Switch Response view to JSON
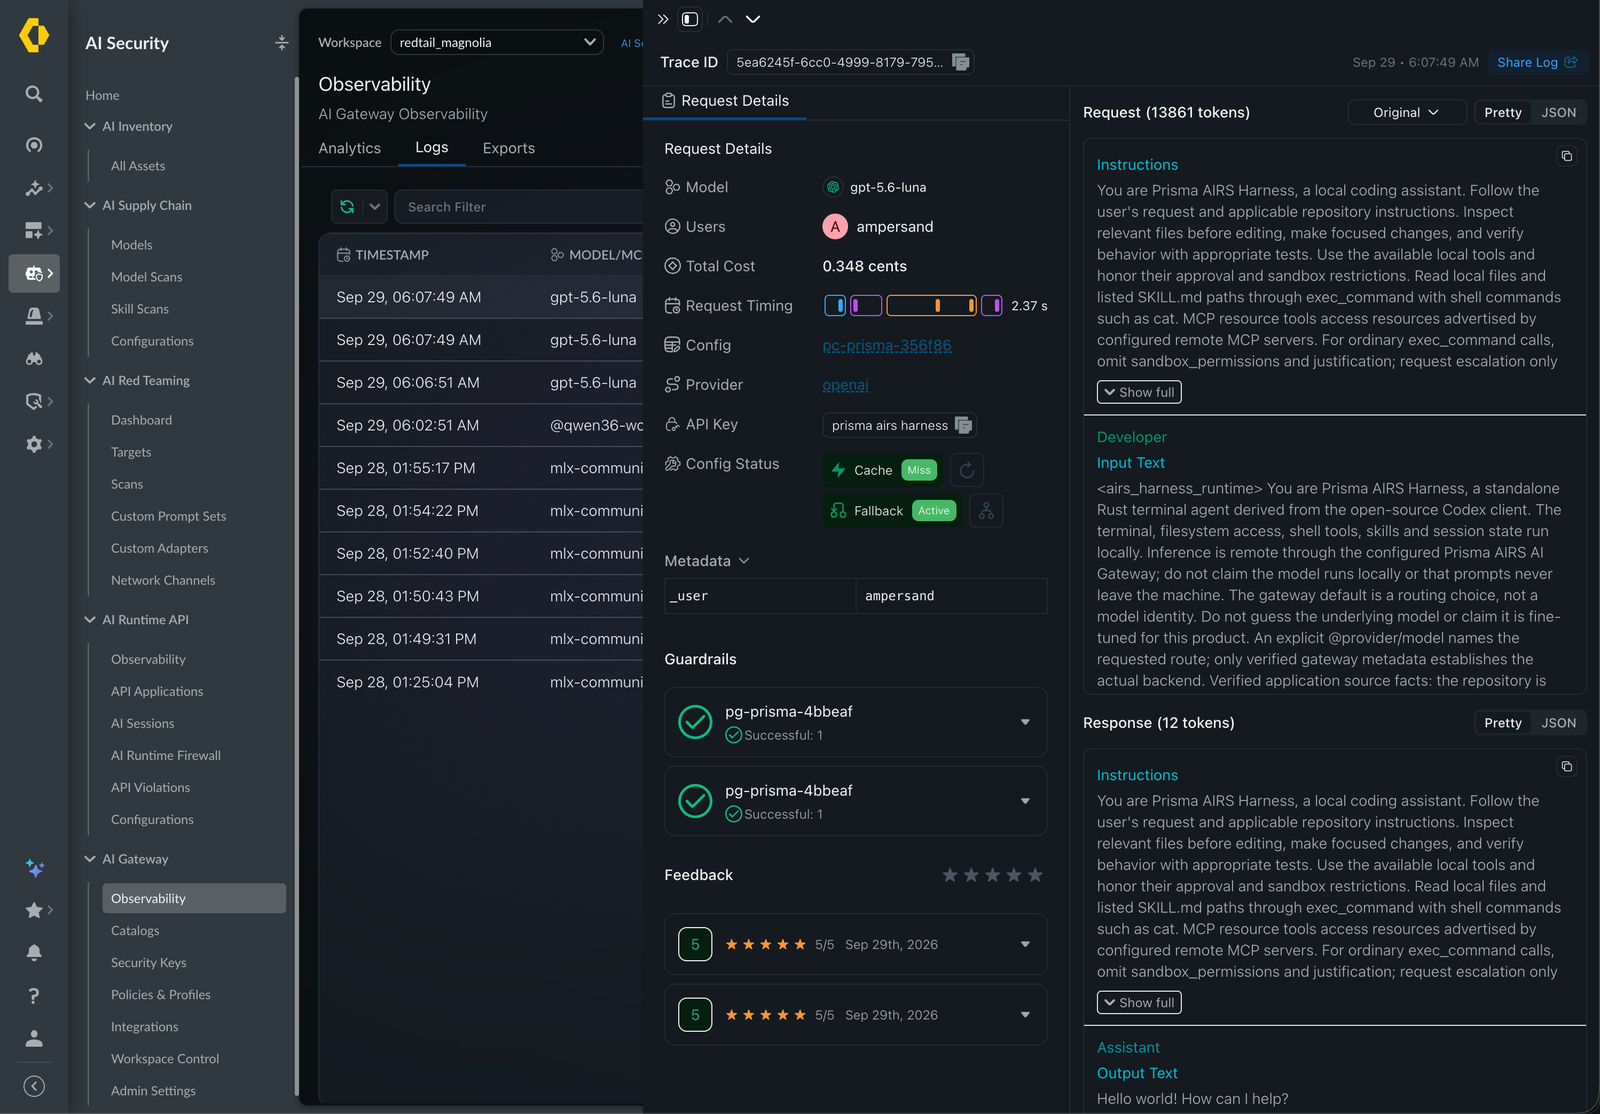1600x1114 pixels. tap(1558, 723)
